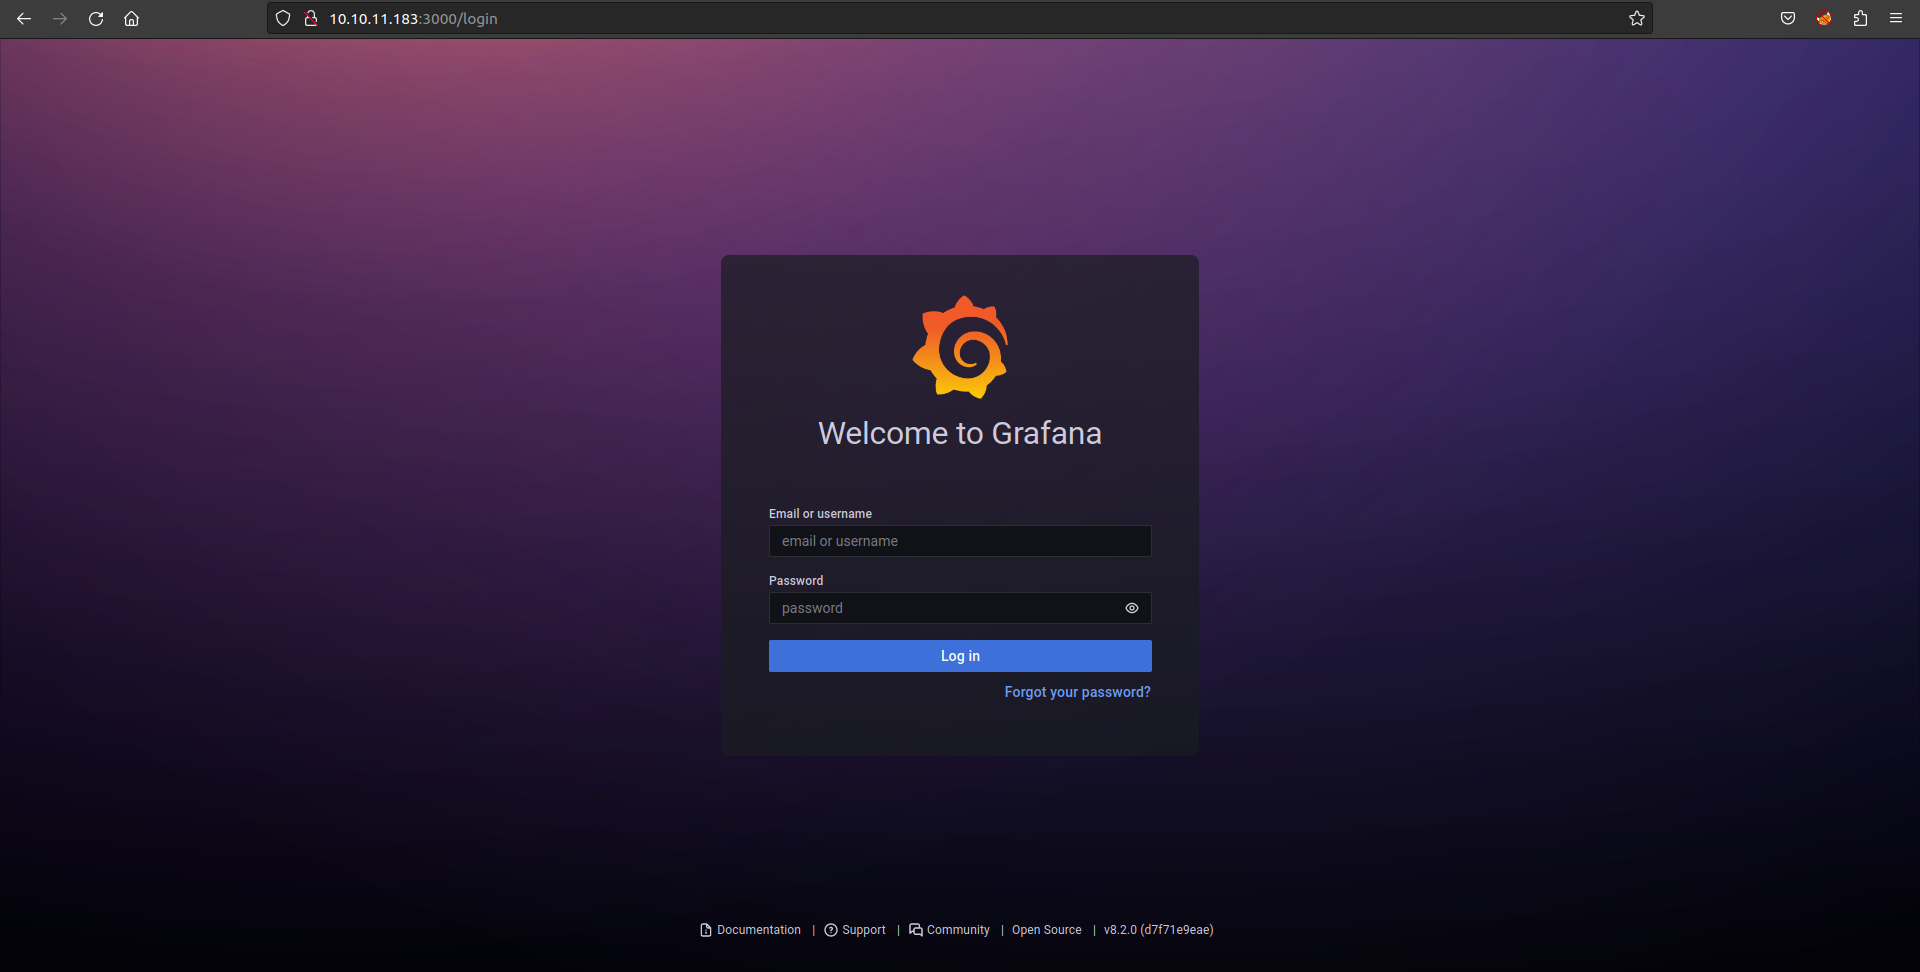1920x972 pixels.
Task: Open the Pocket save icon
Action: [1788, 18]
